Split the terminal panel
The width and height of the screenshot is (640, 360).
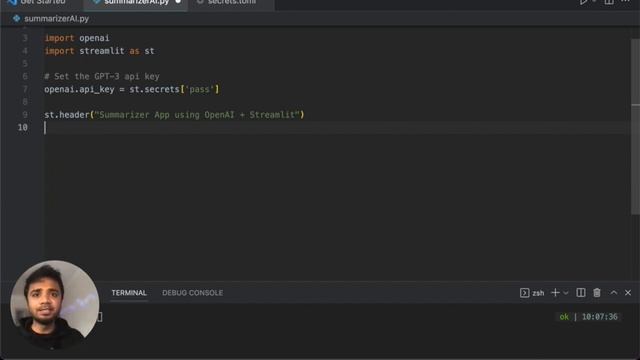click(x=581, y=293)
